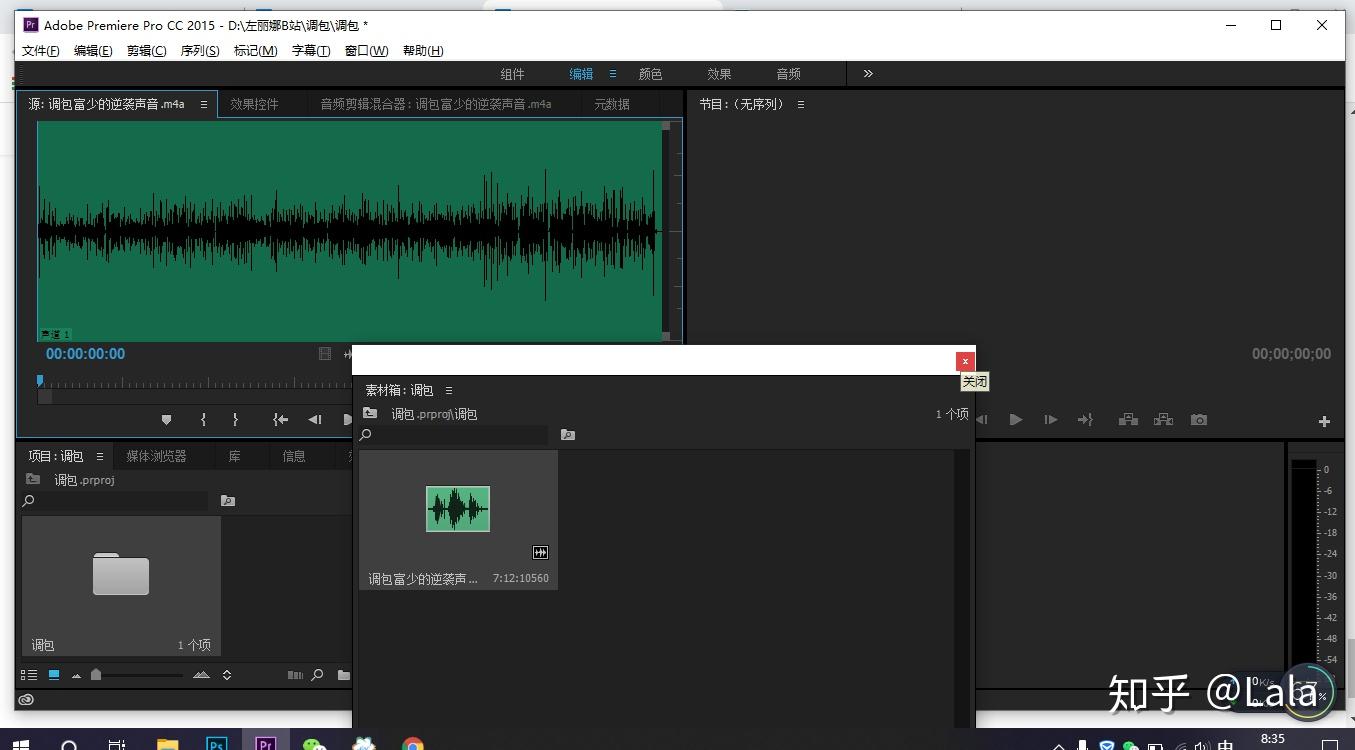
Task: Select 音频 workspace
Action: [788, 74]
